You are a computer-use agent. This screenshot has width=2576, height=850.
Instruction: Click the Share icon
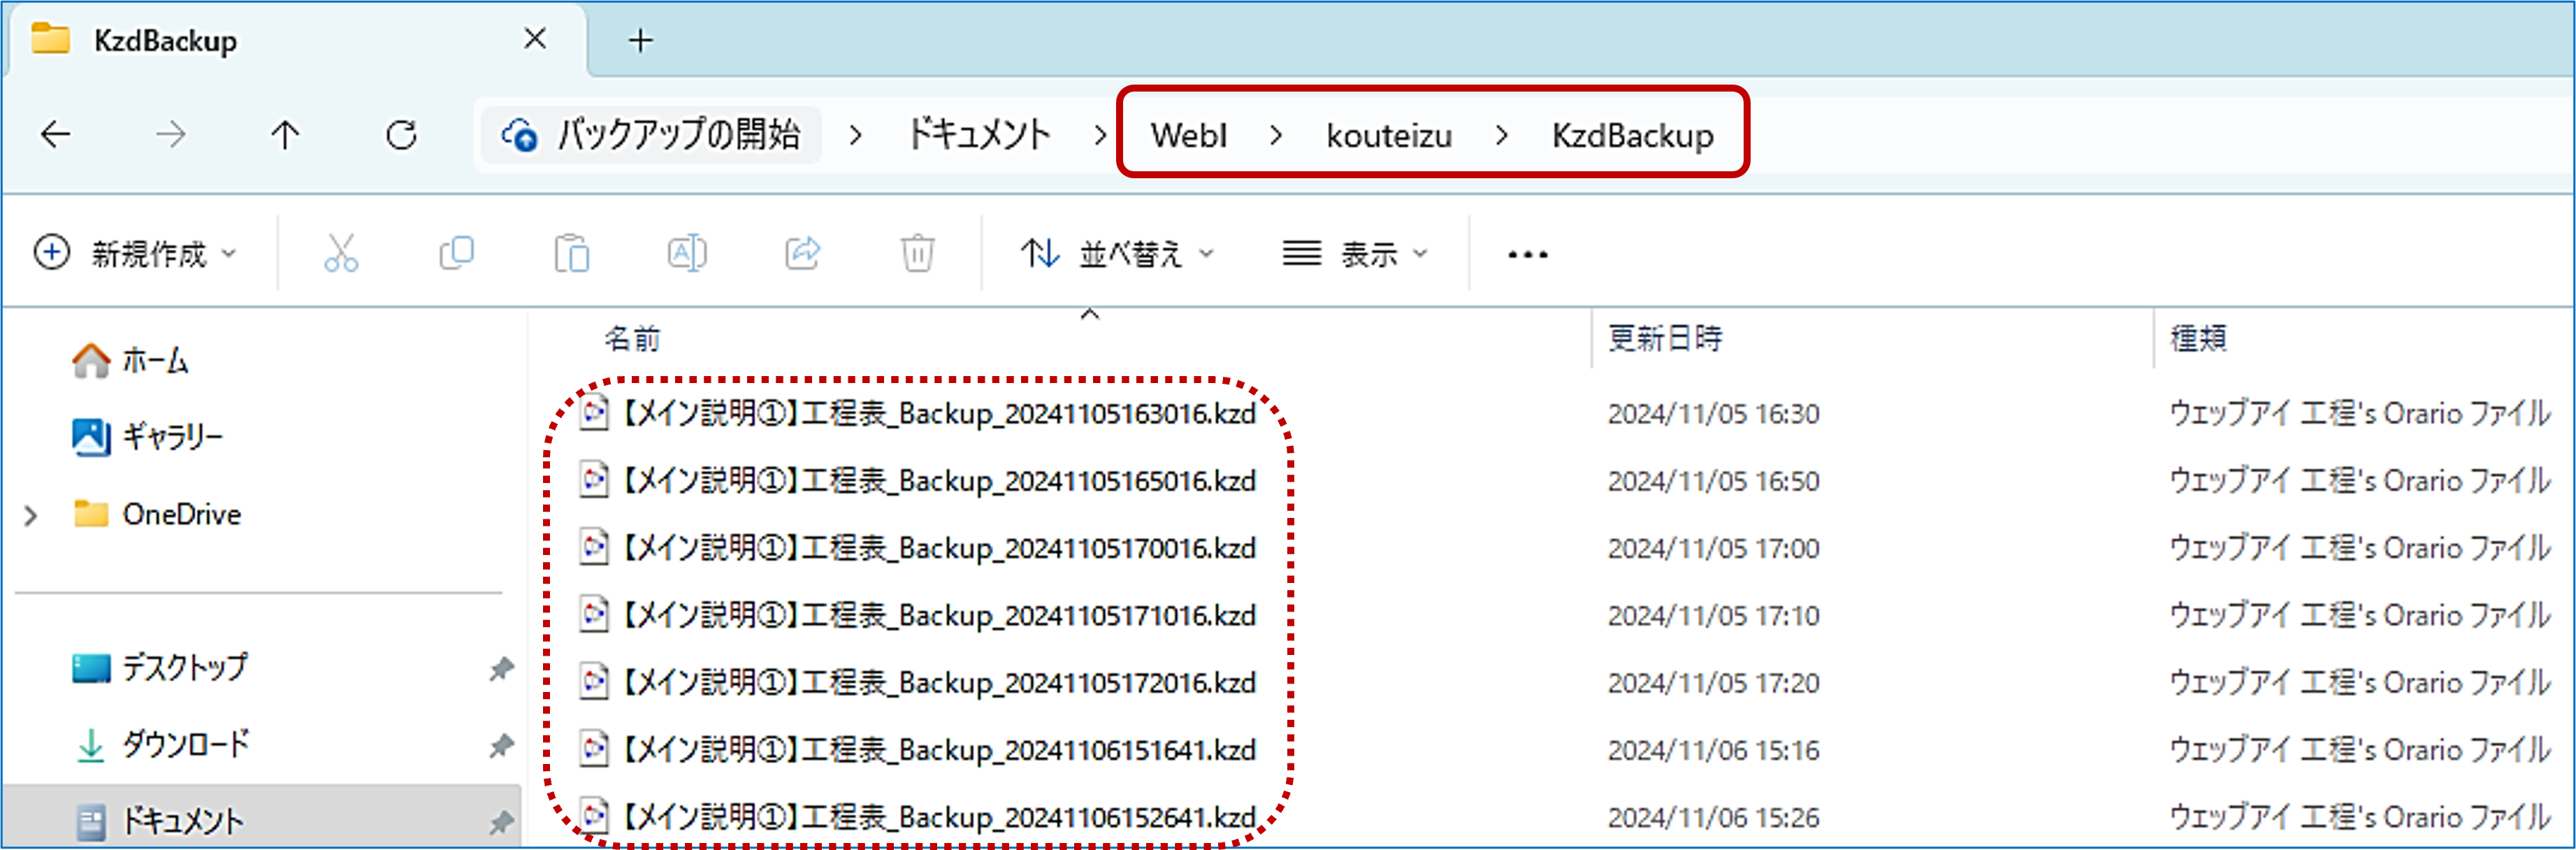[802, 254]
